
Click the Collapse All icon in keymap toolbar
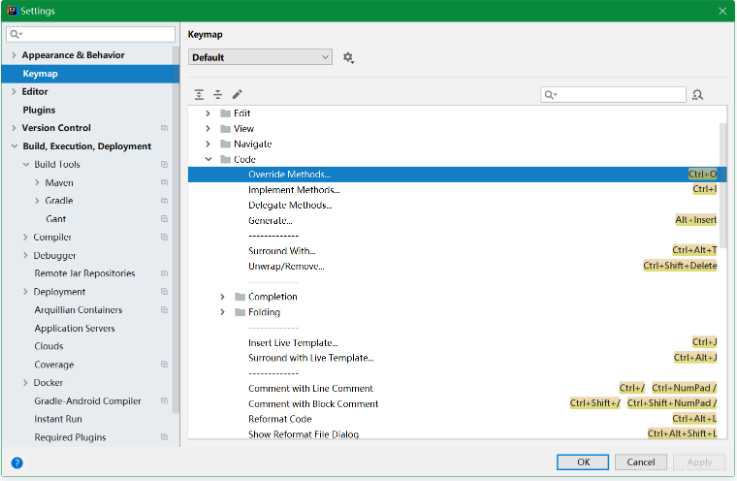(x=218, y=94)
